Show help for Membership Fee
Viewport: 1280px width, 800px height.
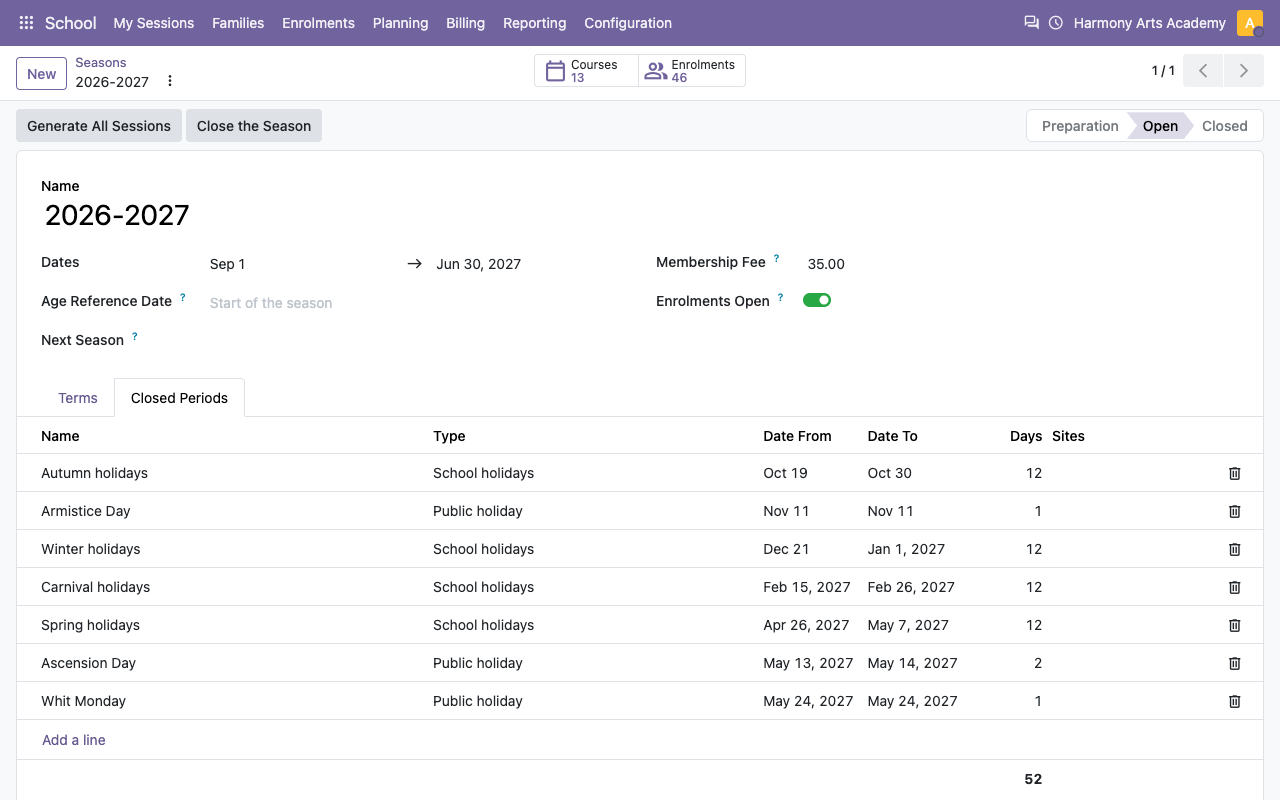tap(776, 259)
